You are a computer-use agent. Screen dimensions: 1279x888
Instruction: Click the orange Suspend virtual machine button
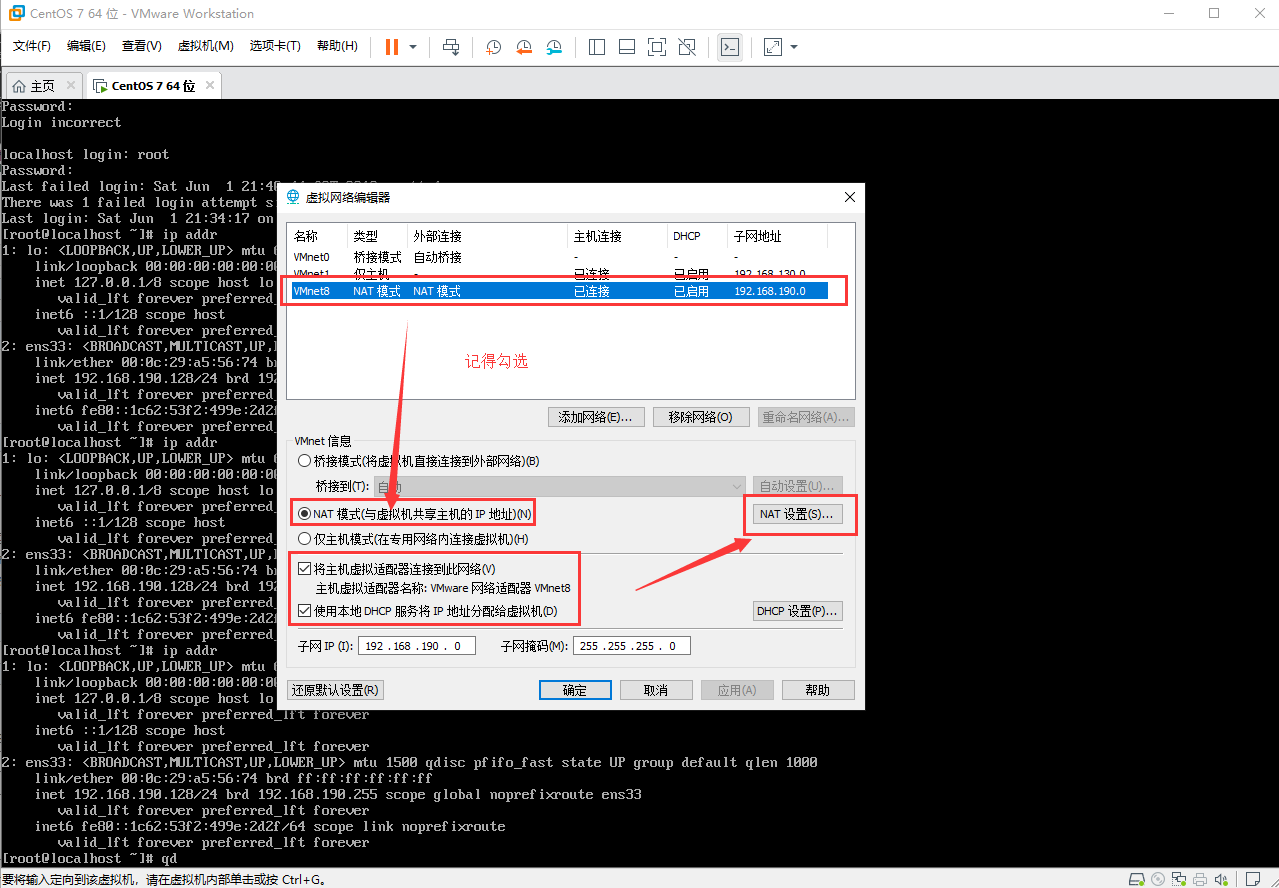[391, 47]
